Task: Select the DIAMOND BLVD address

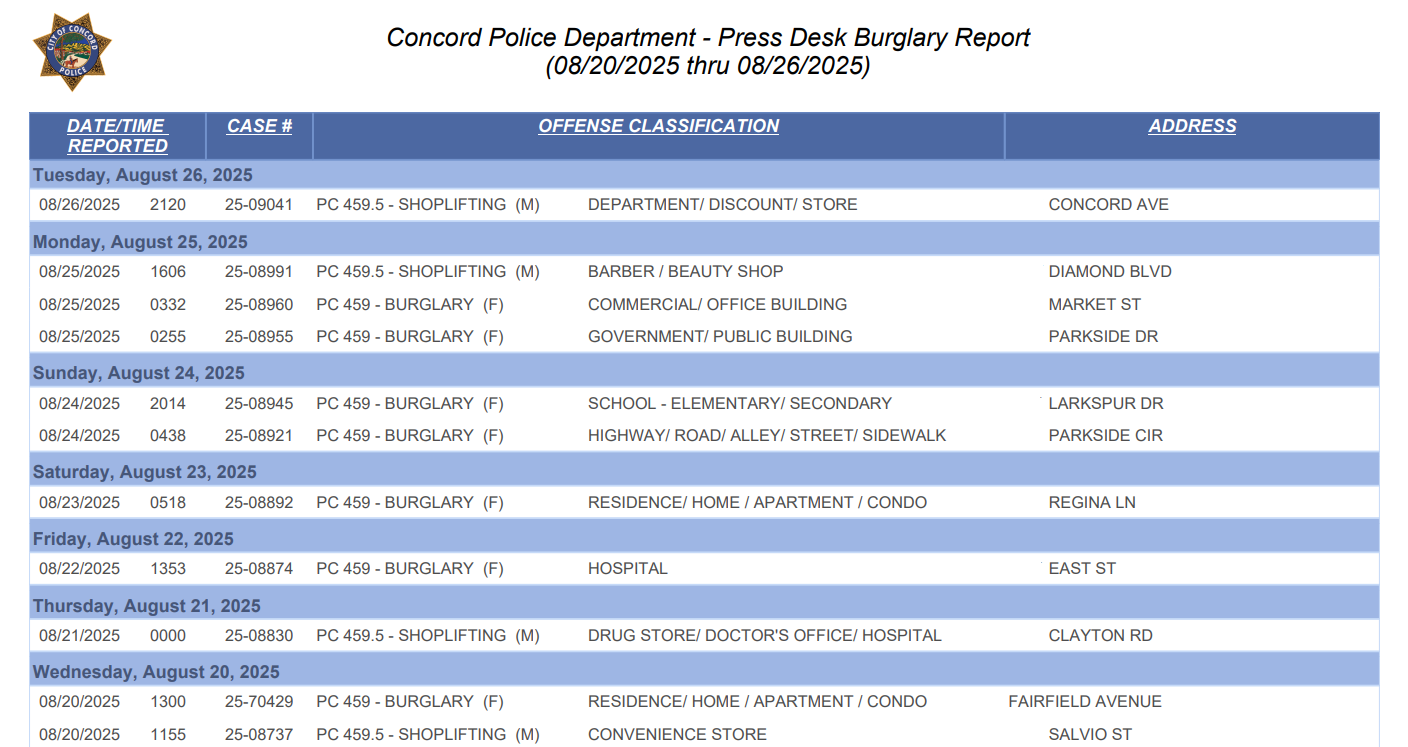Action: click(x=1110, y=272)
